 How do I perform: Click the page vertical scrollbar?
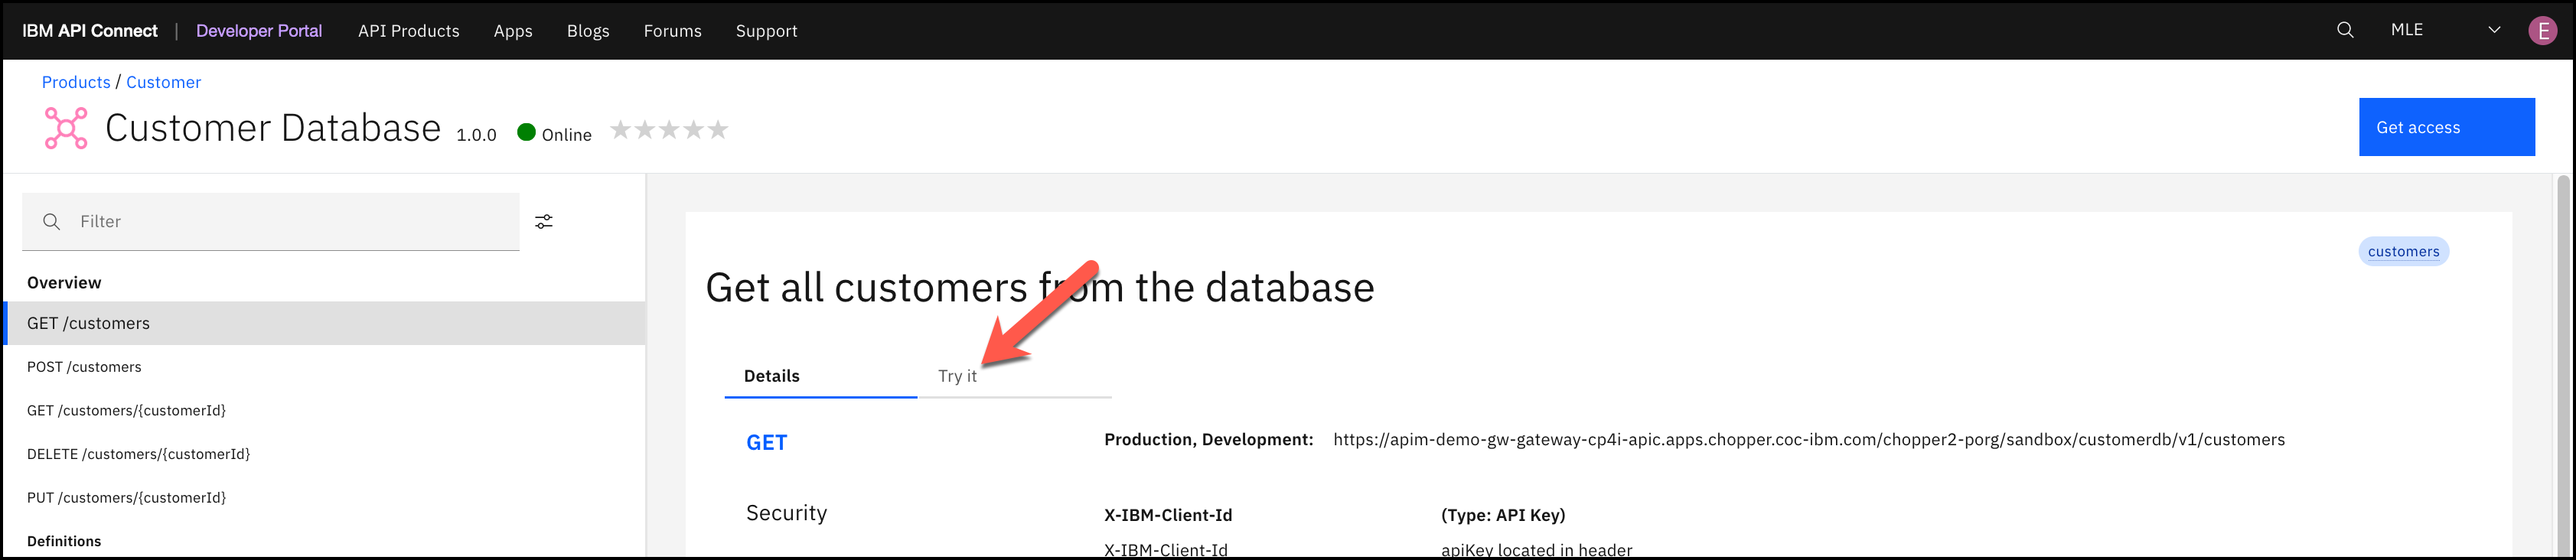click(2563, 366)
